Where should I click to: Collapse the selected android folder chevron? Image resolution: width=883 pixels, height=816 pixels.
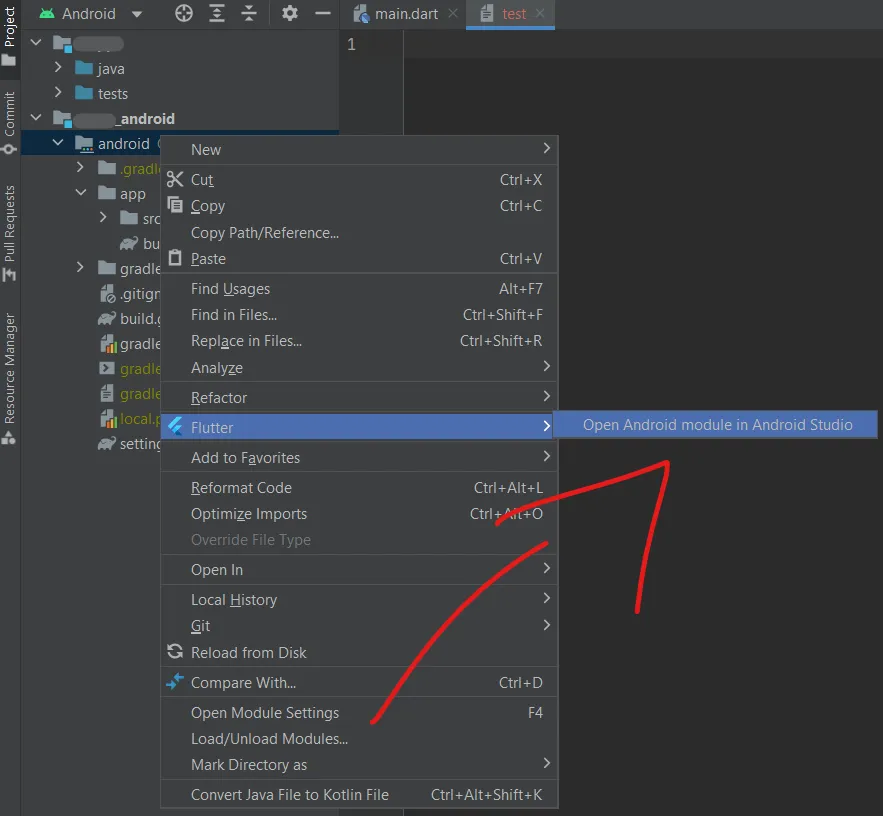pos(57,143)
